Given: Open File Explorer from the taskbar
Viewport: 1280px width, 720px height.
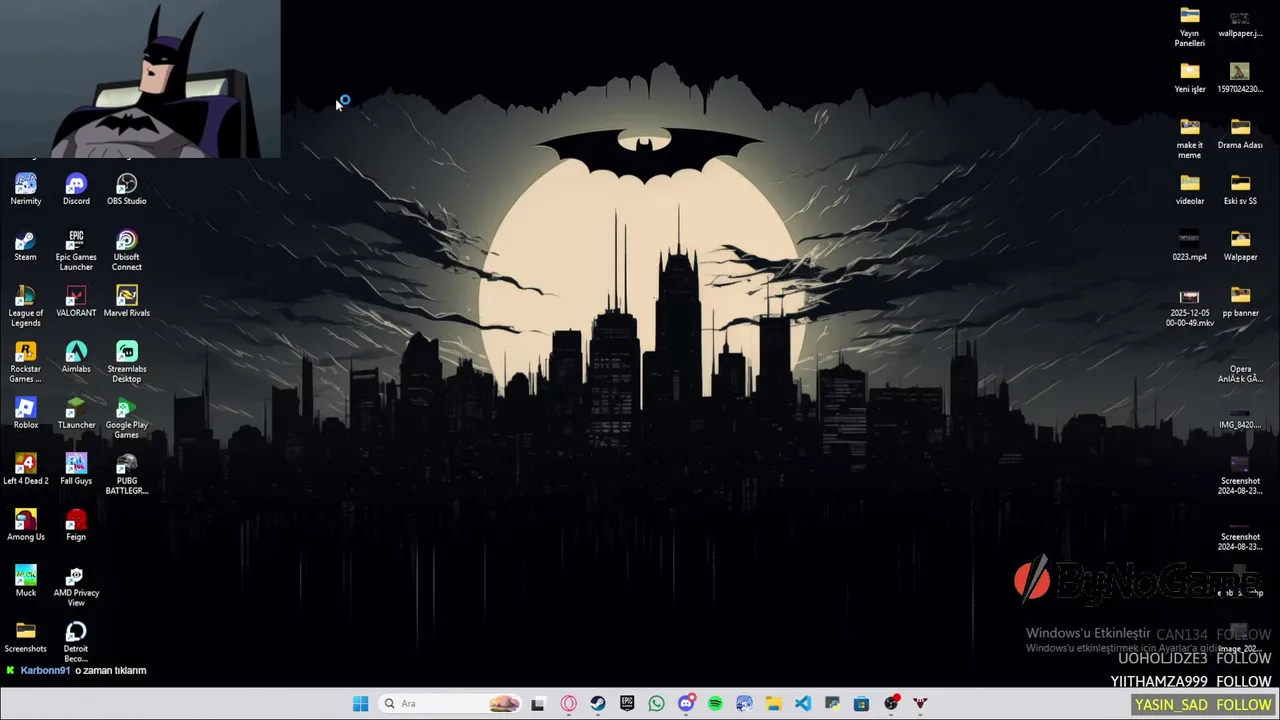Looking at the screenshot, I should 773,704.
